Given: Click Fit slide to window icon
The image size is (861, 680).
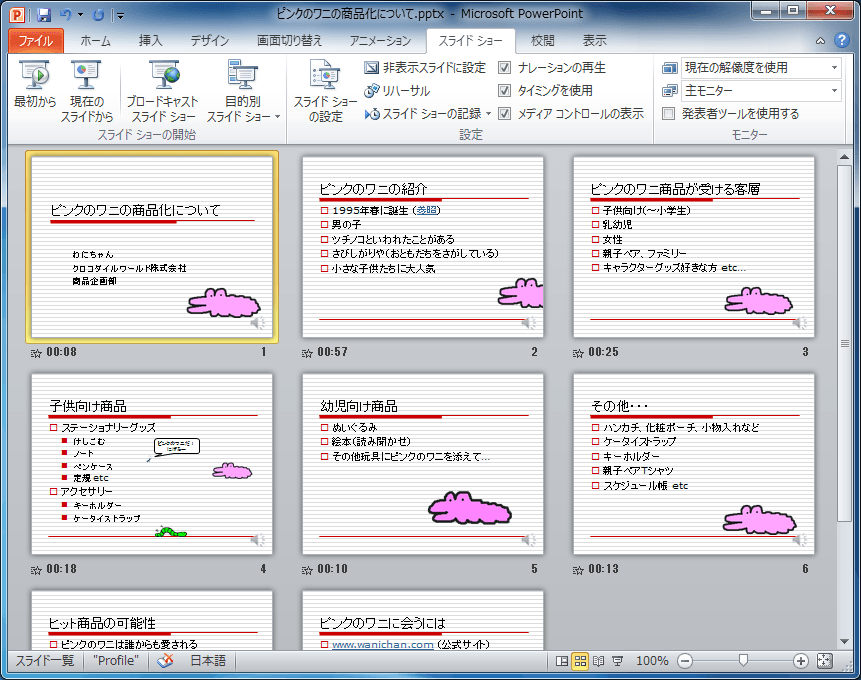Looking at the screenshot, I should (825, 661).
